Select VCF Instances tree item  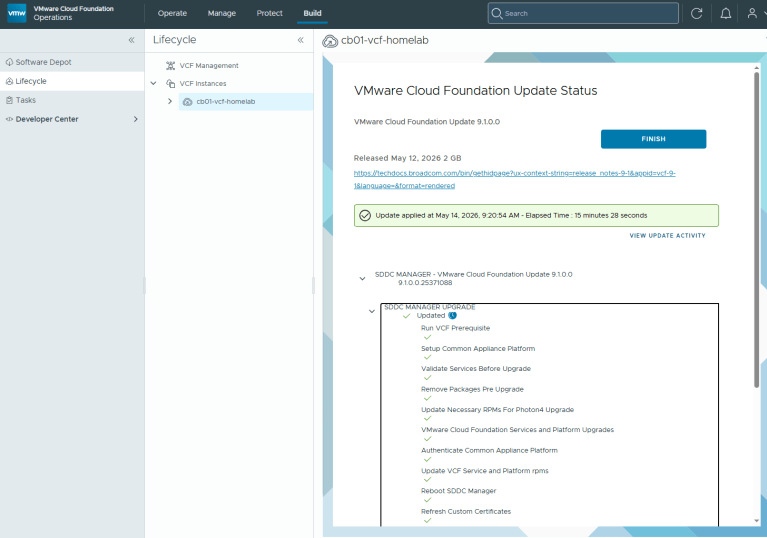tap(203, 84)
